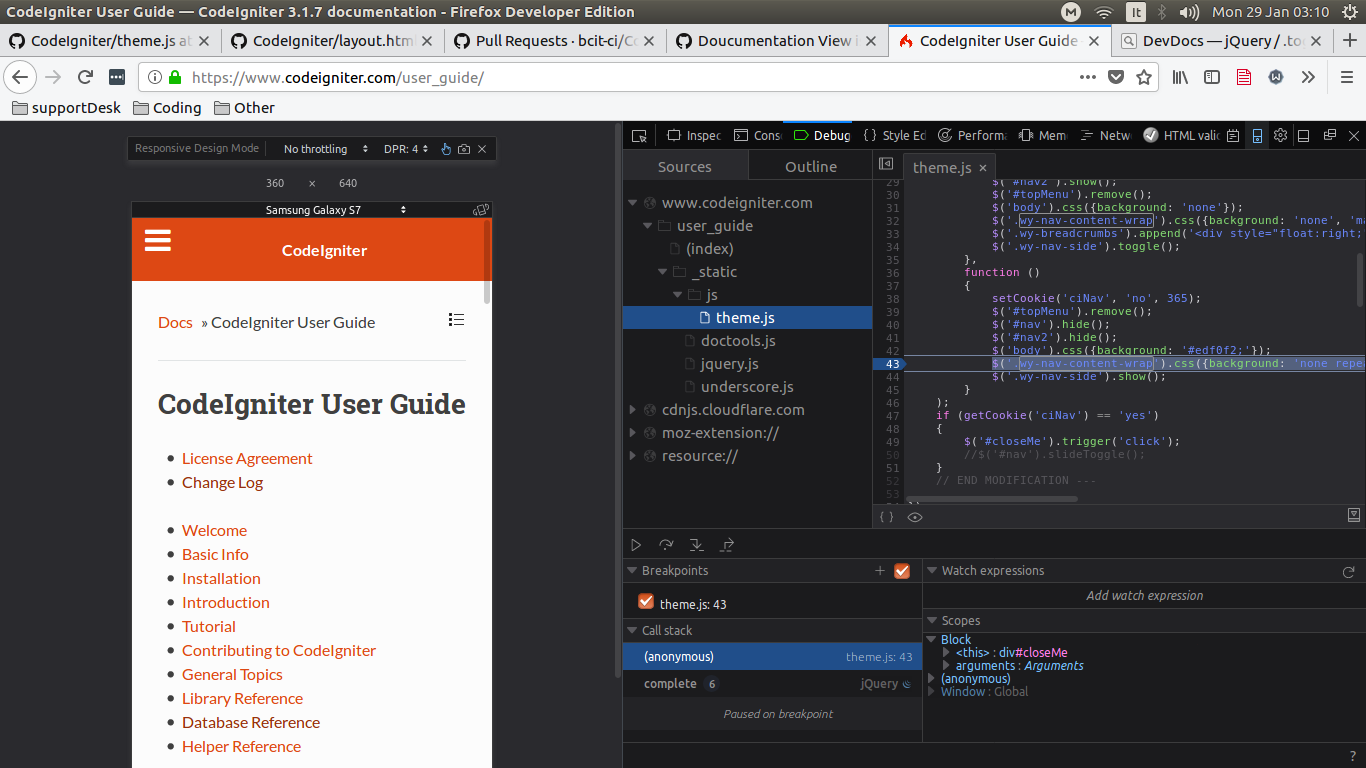Screen dimensions: 1366x768
Task: Switch to the Outline tab
Action: click(x=811, y=167)
